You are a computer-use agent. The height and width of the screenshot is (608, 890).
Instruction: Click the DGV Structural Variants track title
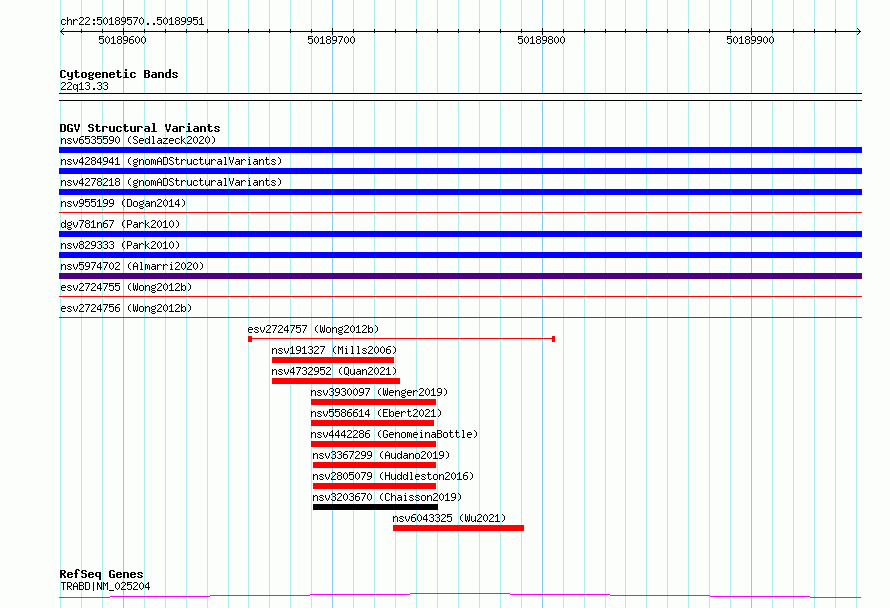click(140, 128)
